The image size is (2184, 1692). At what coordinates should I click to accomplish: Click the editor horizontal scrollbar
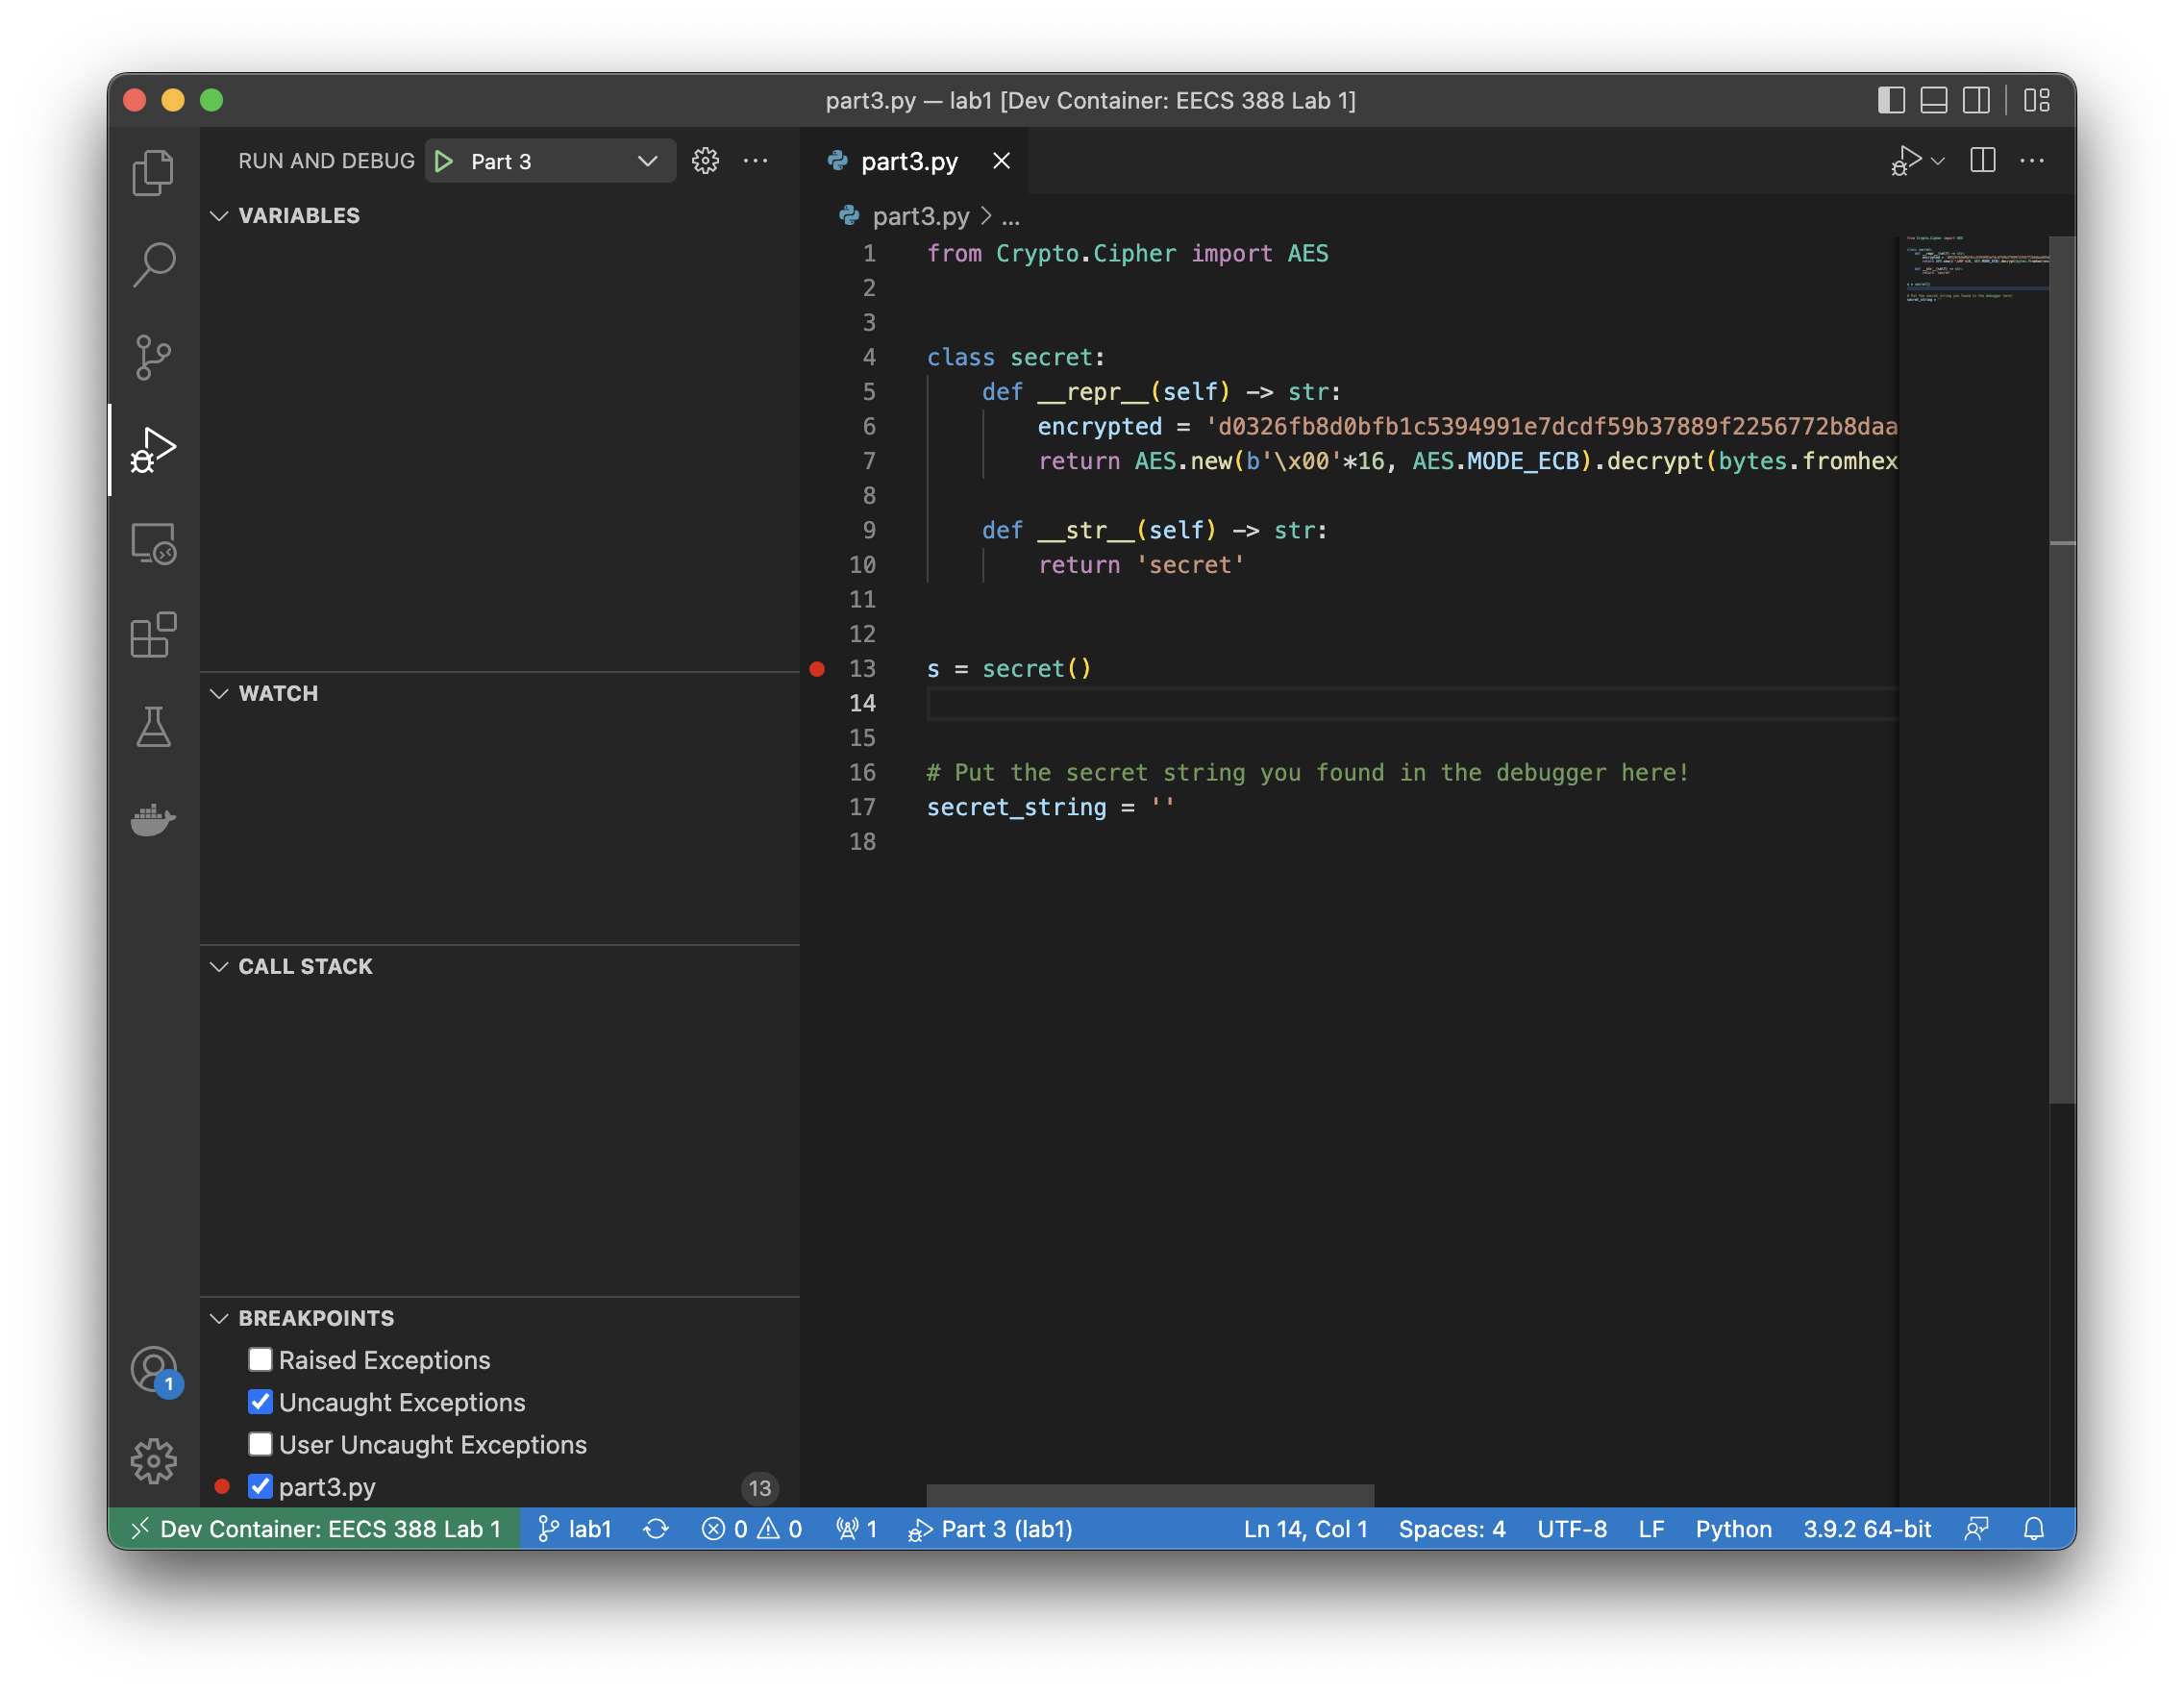pyautogui.click(x=1150, y=1495)
